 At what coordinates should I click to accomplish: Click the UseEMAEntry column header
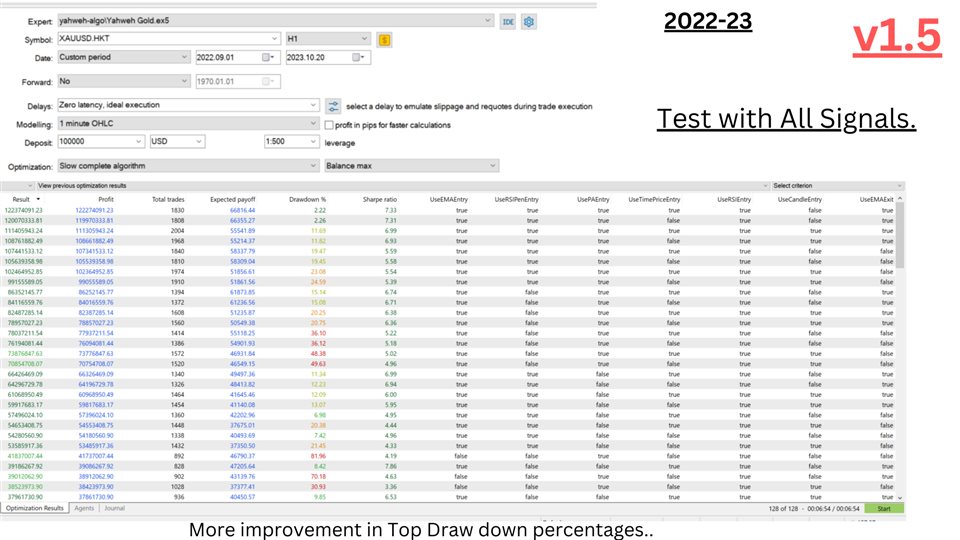point(448,200)
